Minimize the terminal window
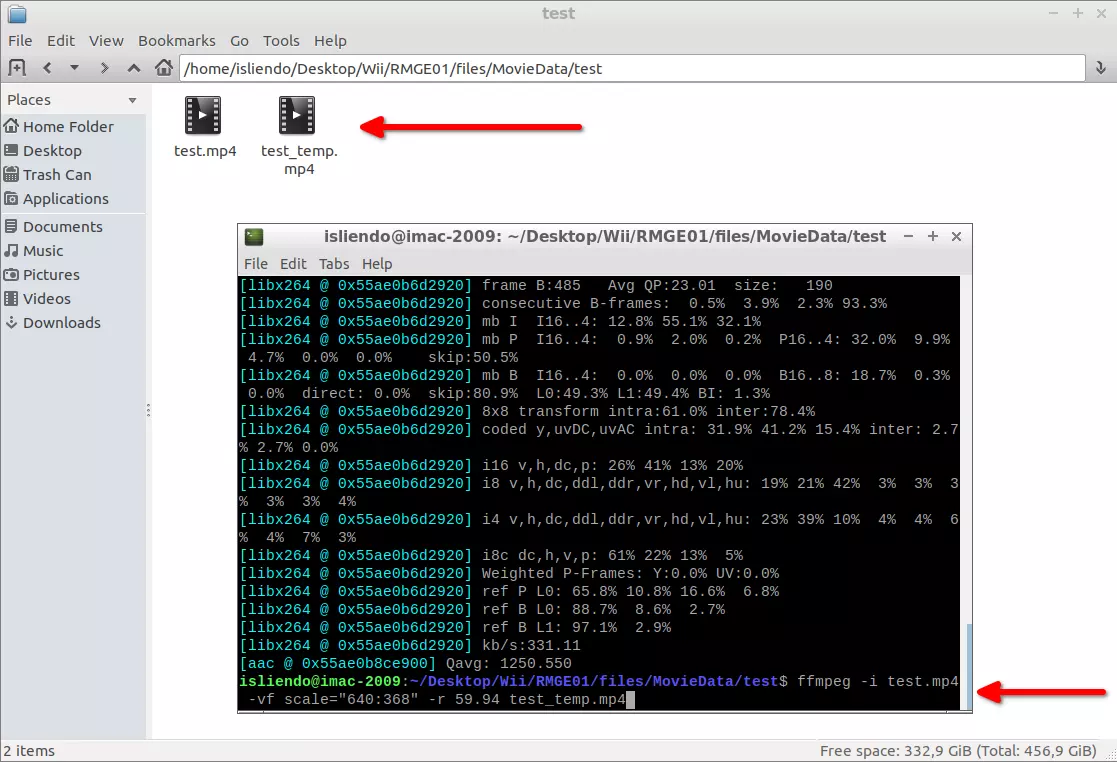The image size is (1117, 762). (x=908, y=236)
